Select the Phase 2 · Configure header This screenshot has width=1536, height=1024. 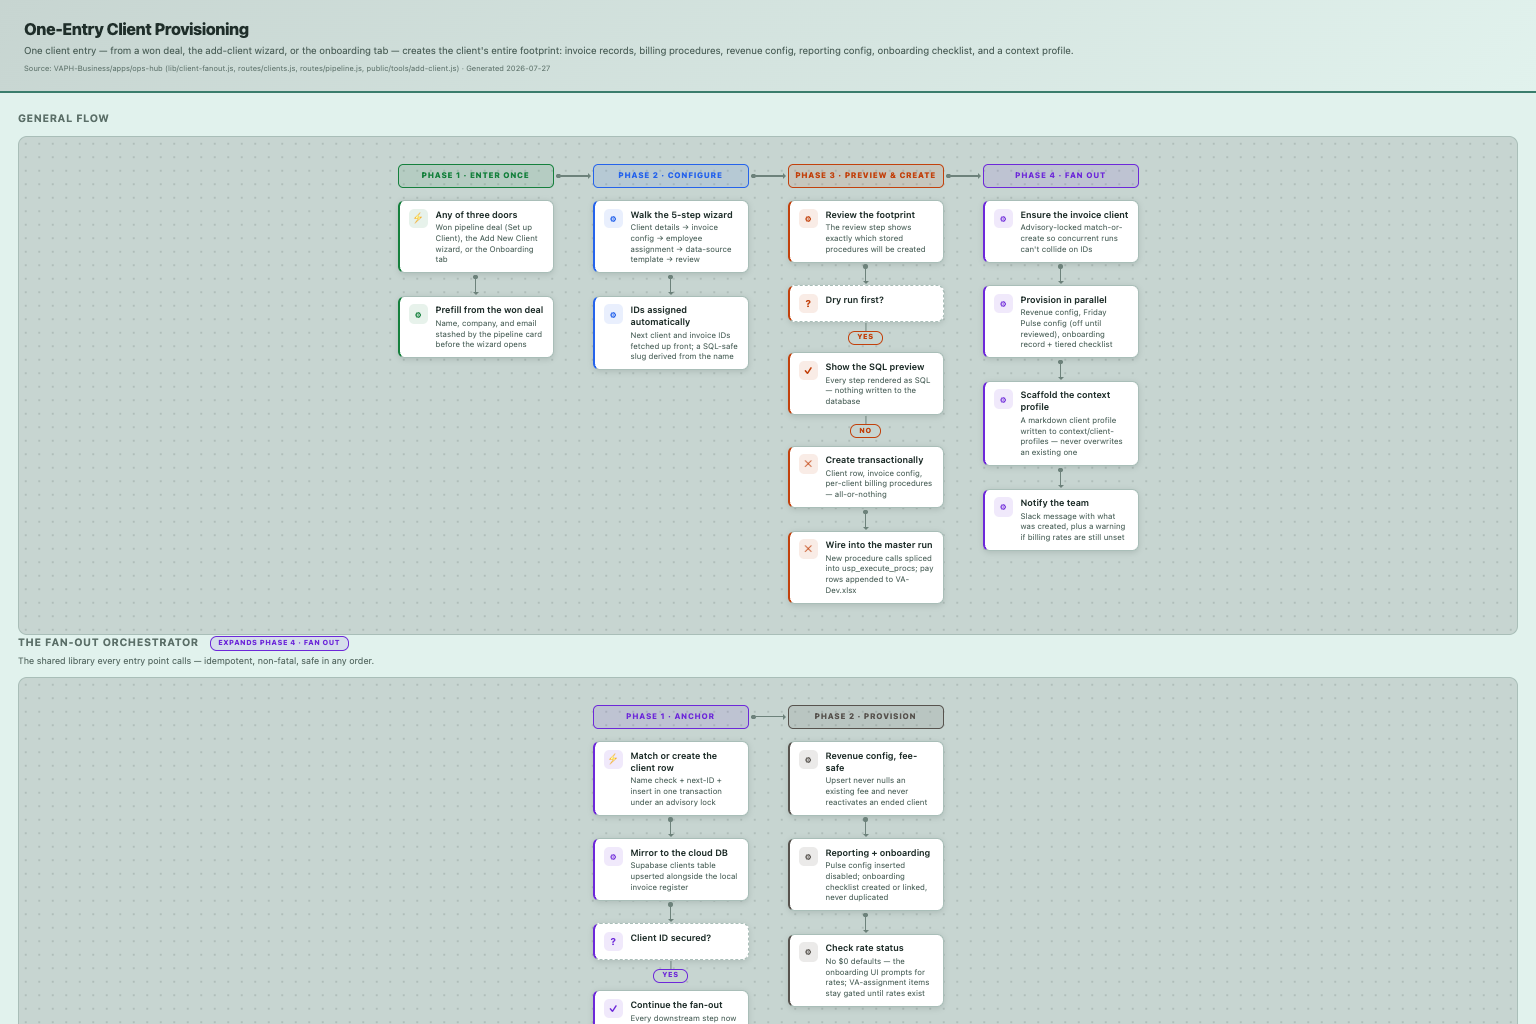[x=671, y=176]
